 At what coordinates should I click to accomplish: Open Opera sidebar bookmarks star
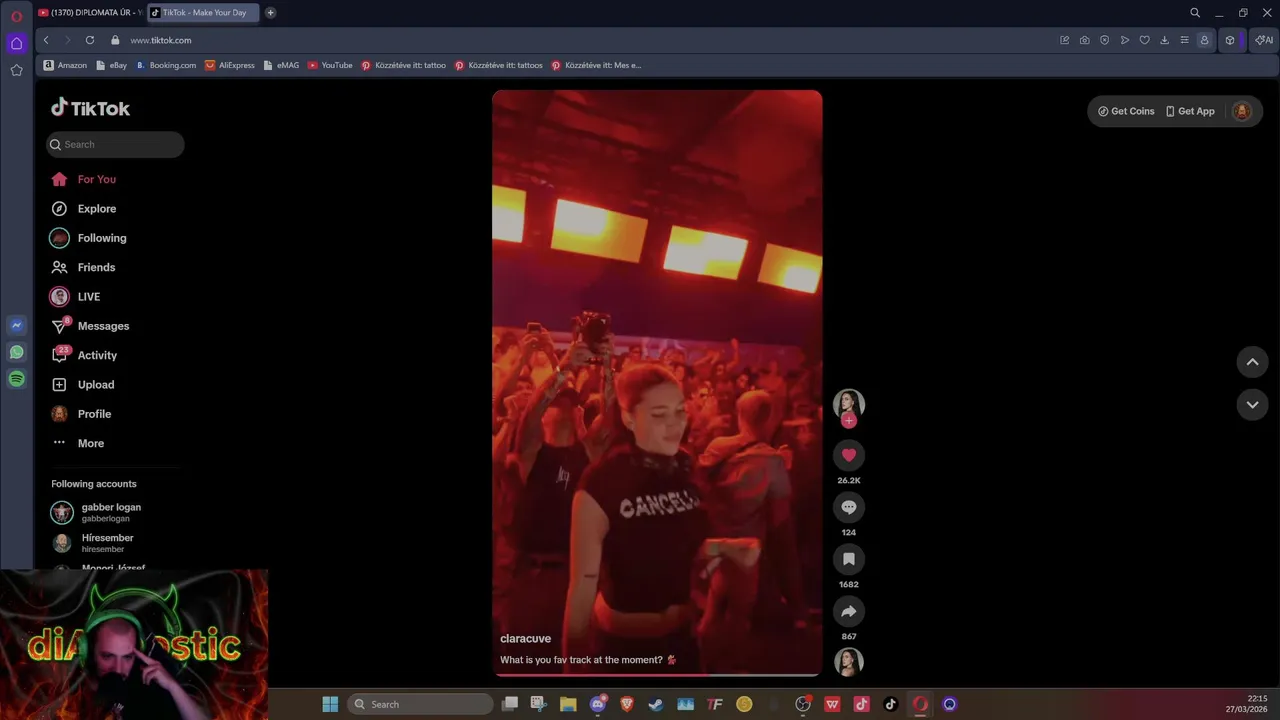click(16, 70)
